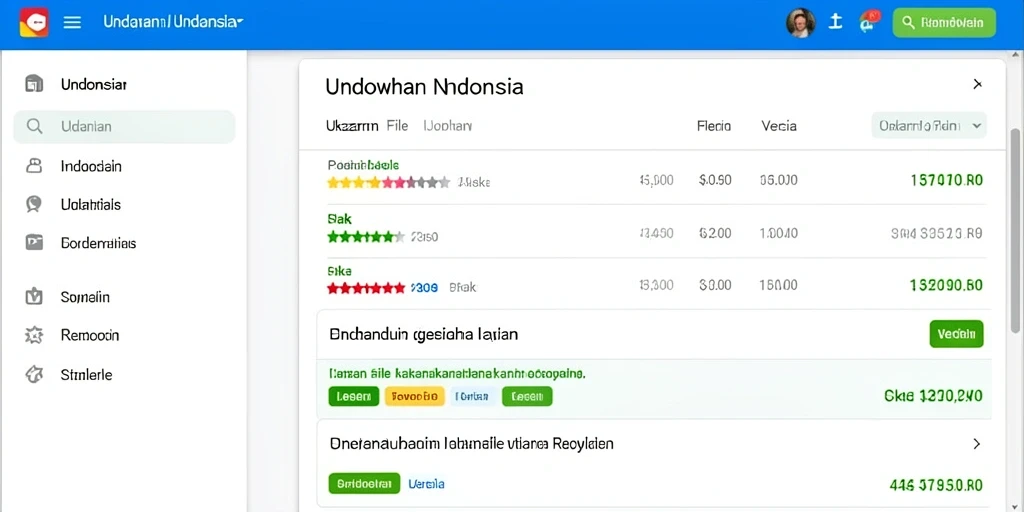Click the upload arrow icon in header
Screen dimensions: 1024x512
pos(835,22)
